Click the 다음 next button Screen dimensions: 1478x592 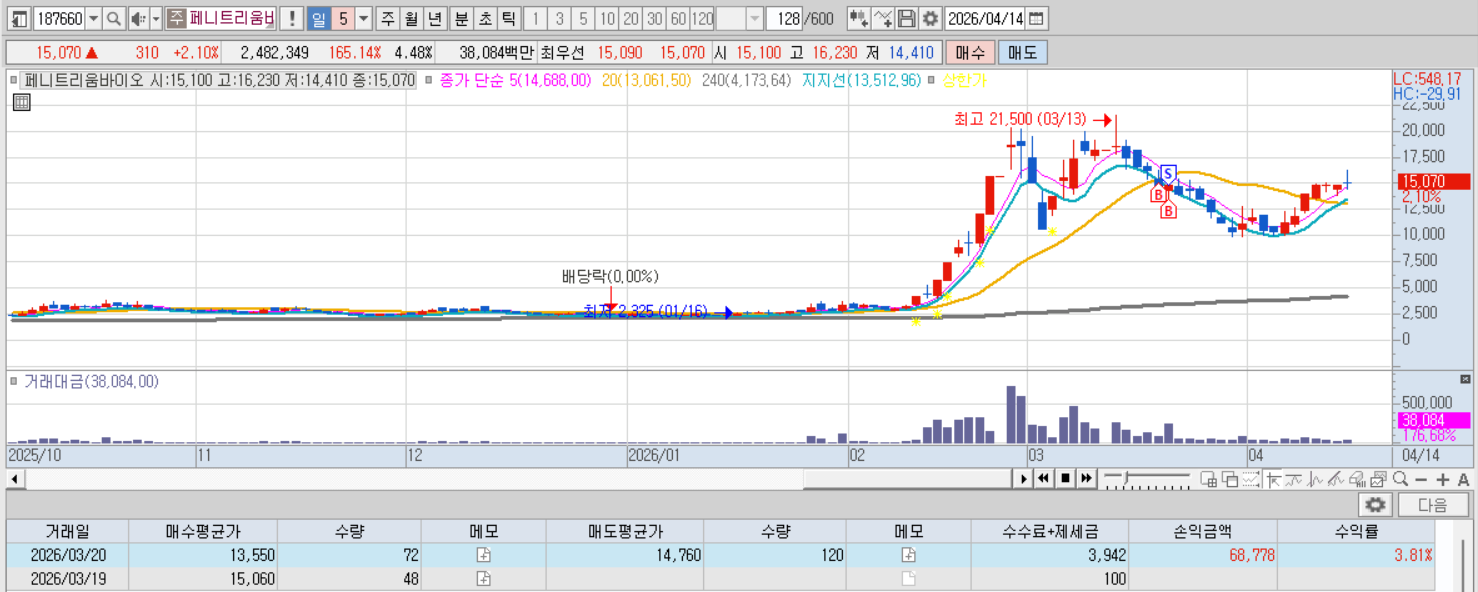coord(1433,505)
